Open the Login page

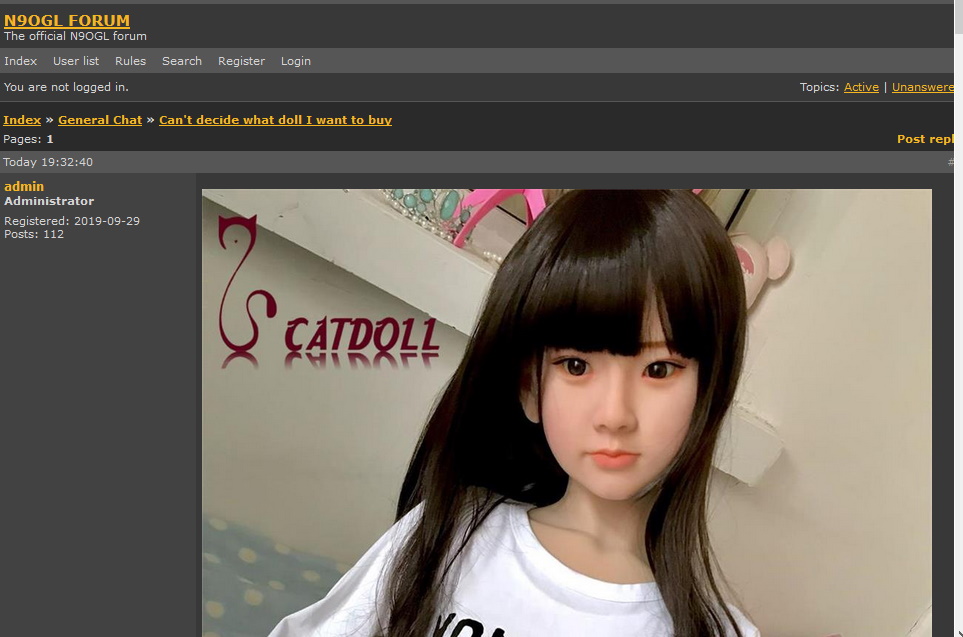(295, 61)
